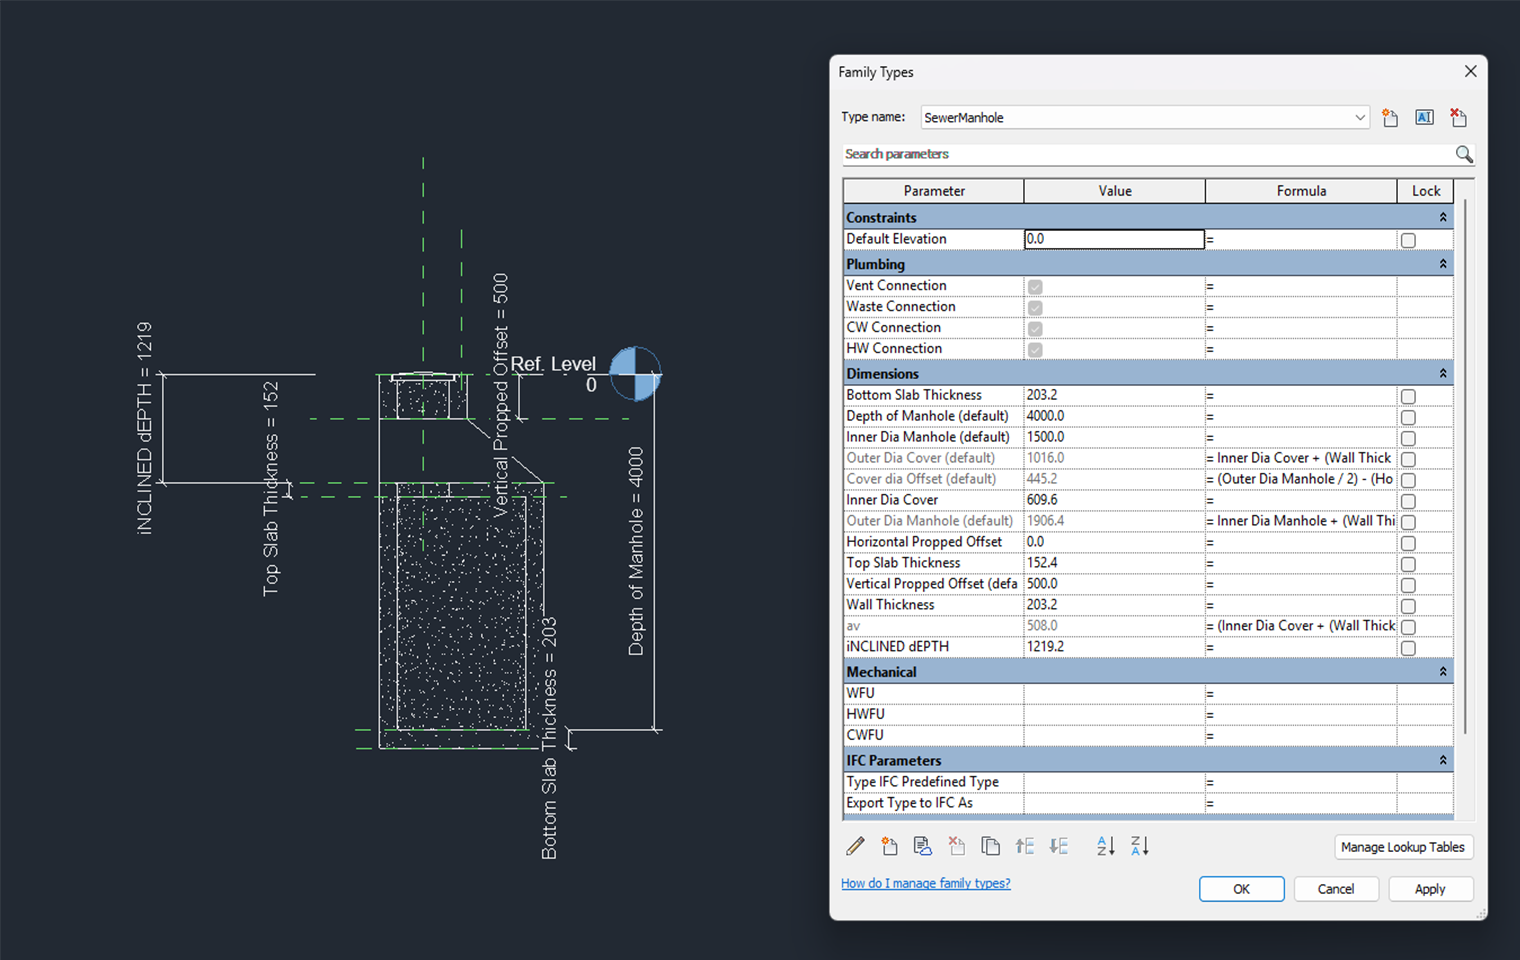Click the Move Parameter Up icon
This screenshot has width=1520, height=960.
(1025, 846)
